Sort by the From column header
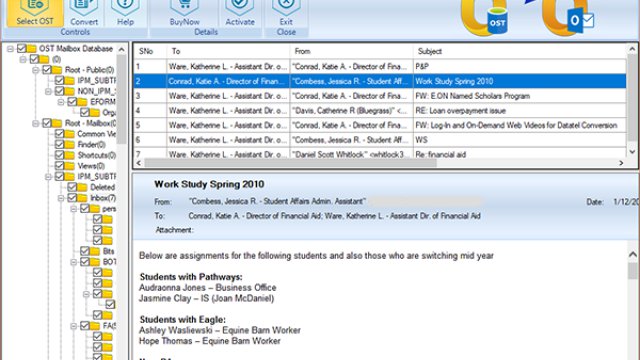 point(351,51)
